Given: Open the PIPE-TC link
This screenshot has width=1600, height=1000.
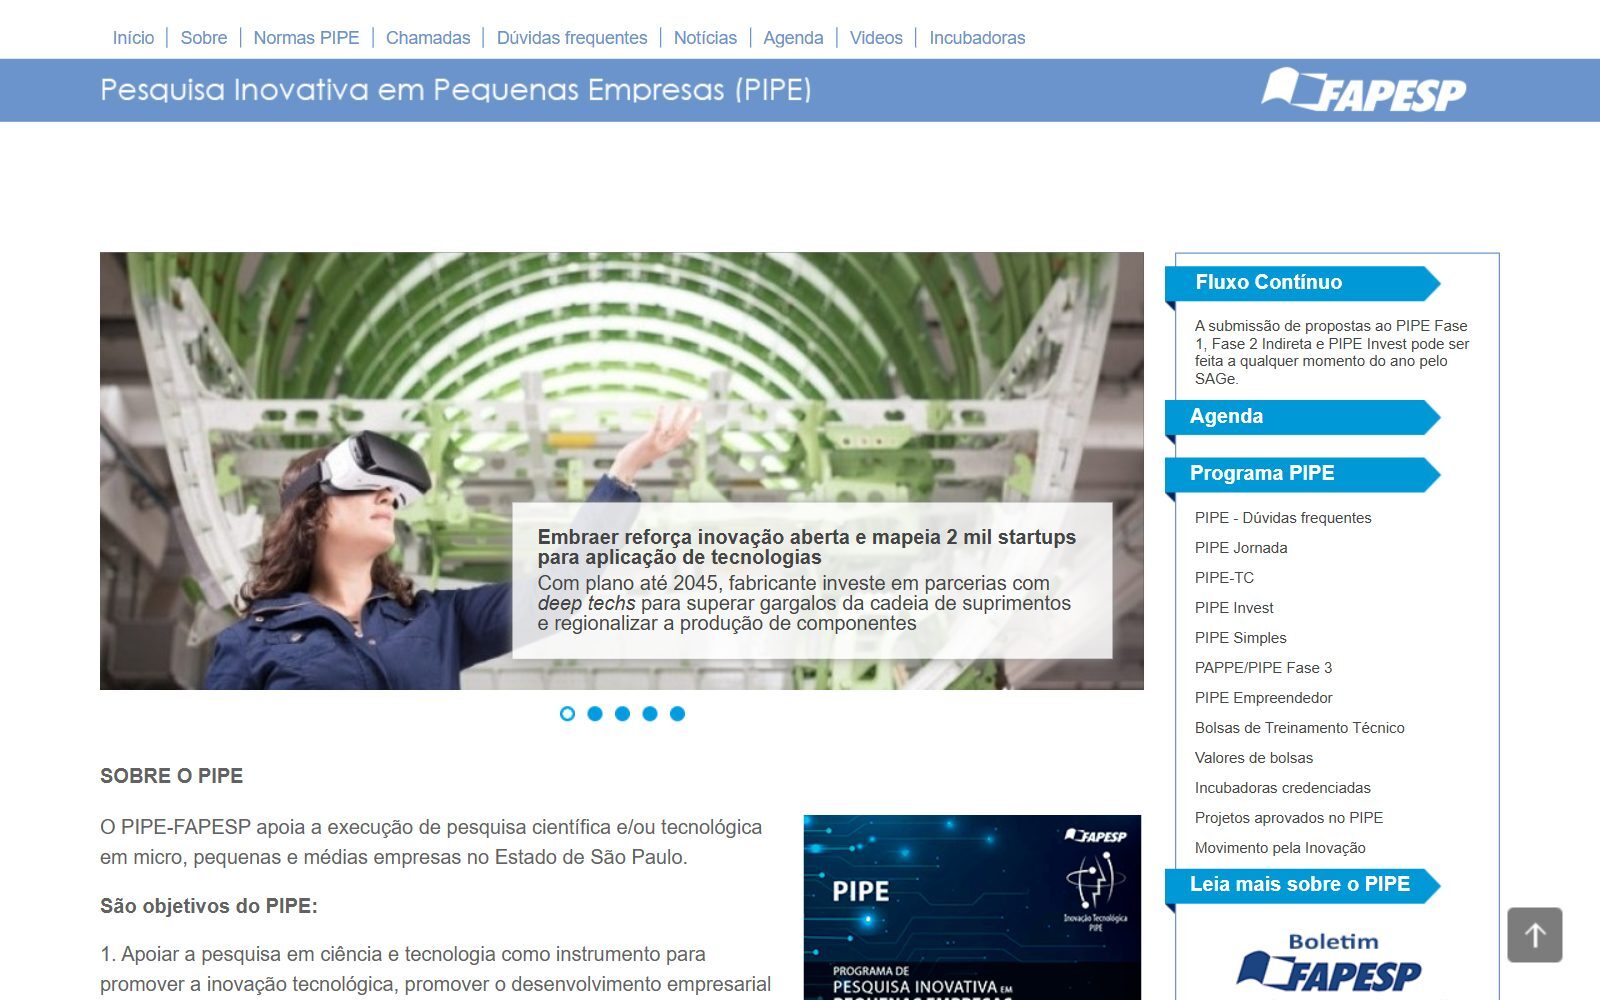Looking at the screenshot, I should [x=1224, y=578].
